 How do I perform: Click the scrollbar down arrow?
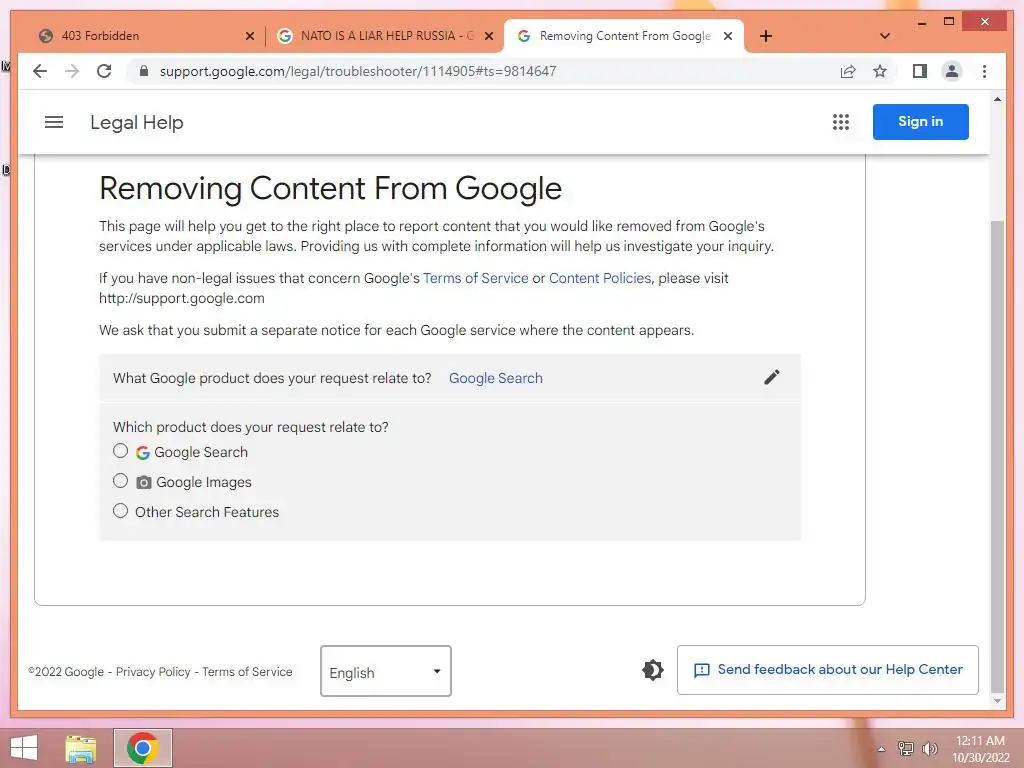997,701
